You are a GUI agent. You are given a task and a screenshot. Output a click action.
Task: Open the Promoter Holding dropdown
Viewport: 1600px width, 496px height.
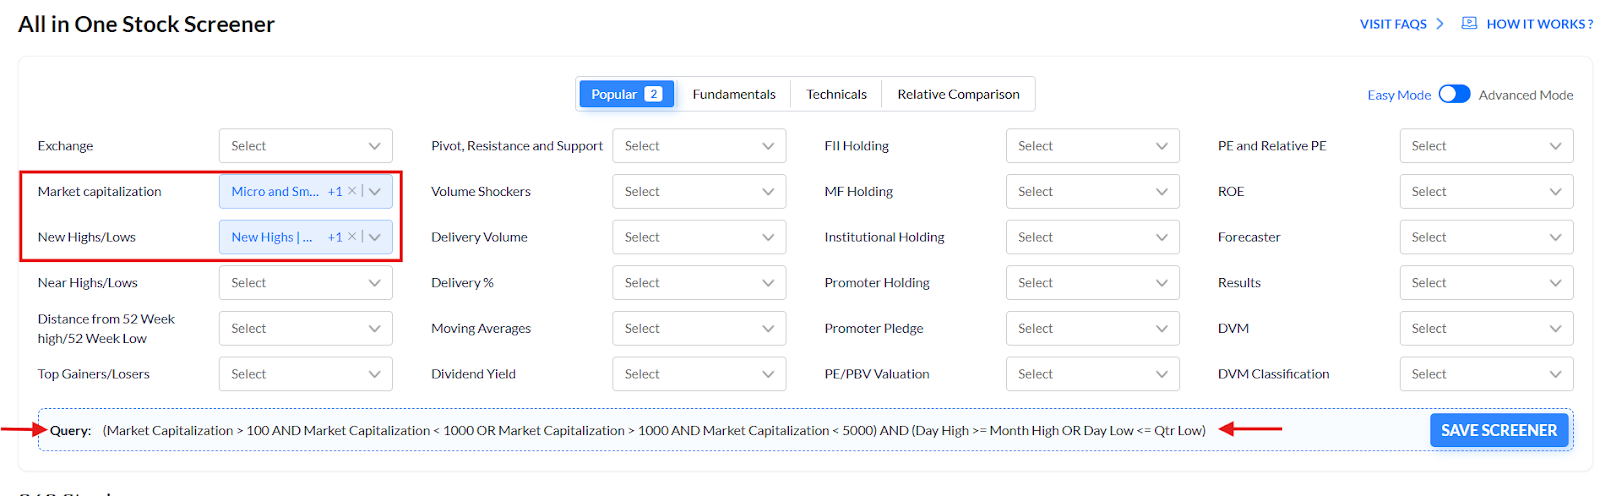1092,283
